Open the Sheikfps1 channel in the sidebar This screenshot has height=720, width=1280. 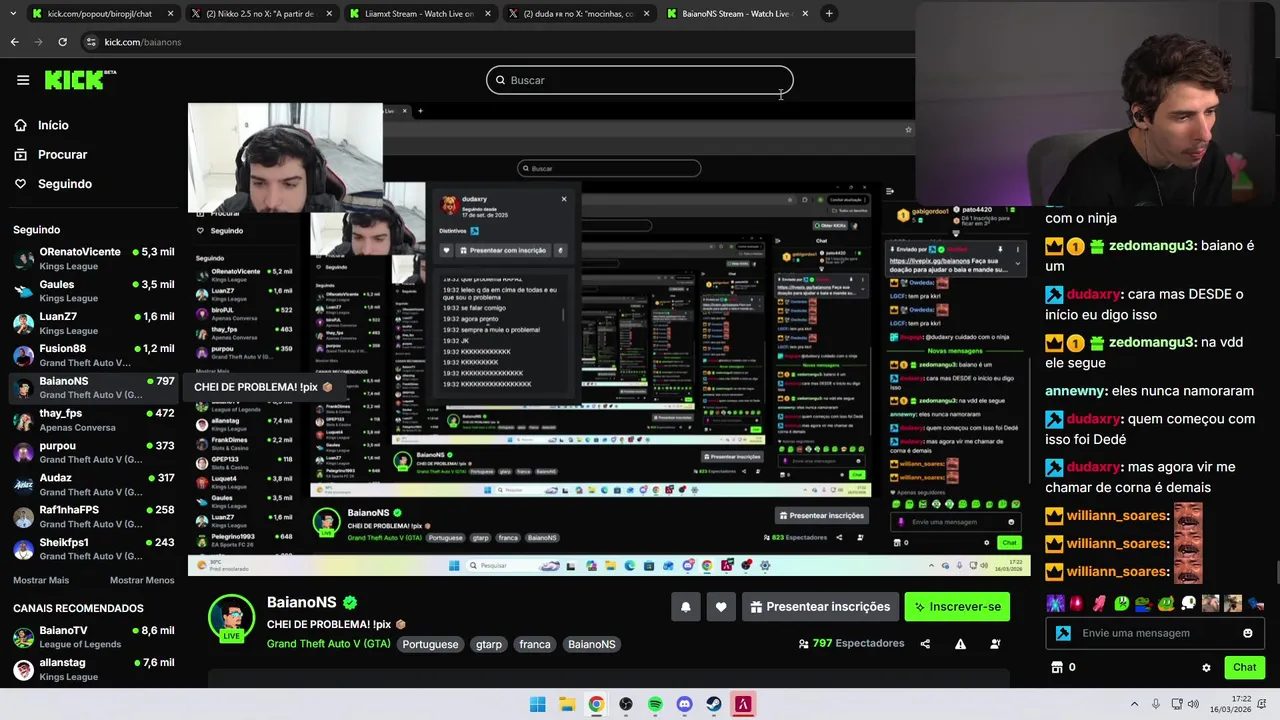point(94,549)
